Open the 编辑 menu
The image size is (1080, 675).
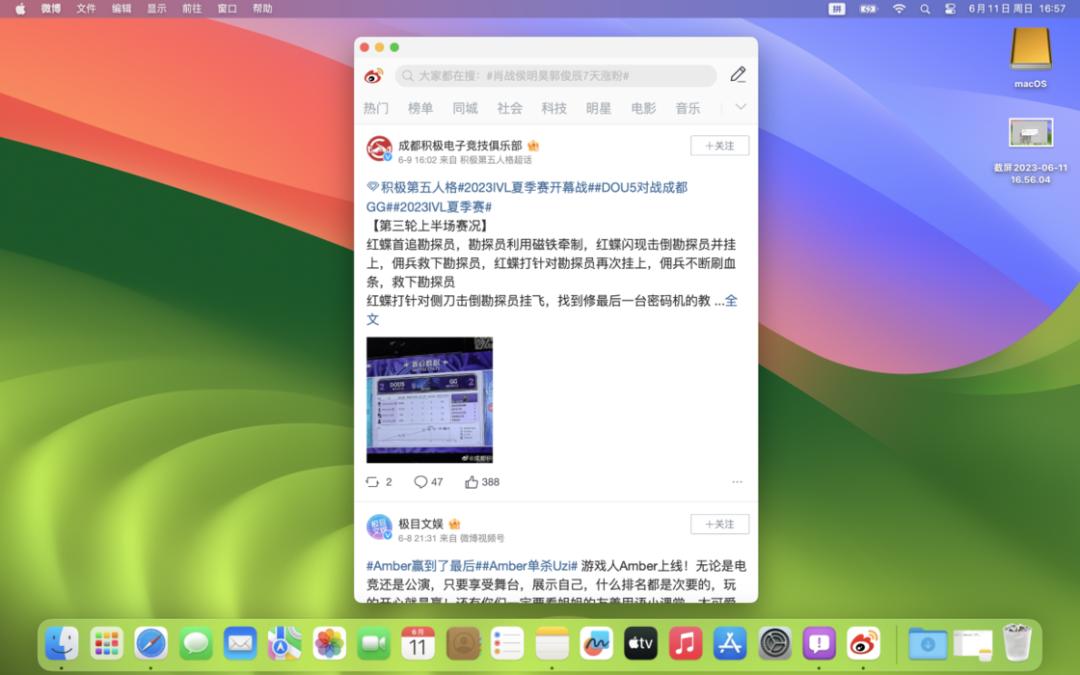(122, 9)
